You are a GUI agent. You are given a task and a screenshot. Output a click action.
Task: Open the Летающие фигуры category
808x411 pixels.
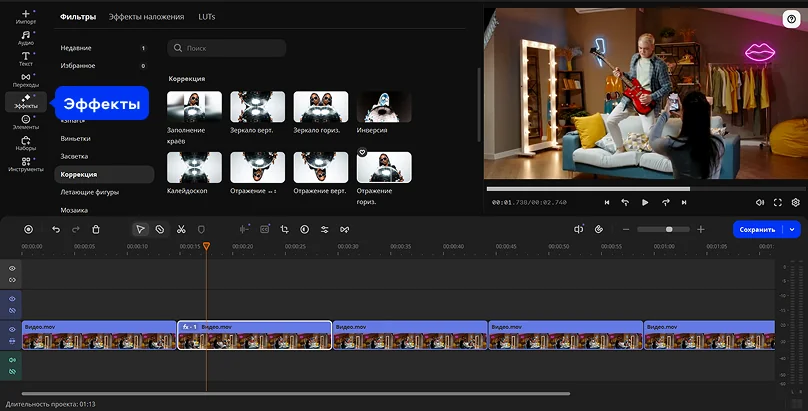point(104,192)
